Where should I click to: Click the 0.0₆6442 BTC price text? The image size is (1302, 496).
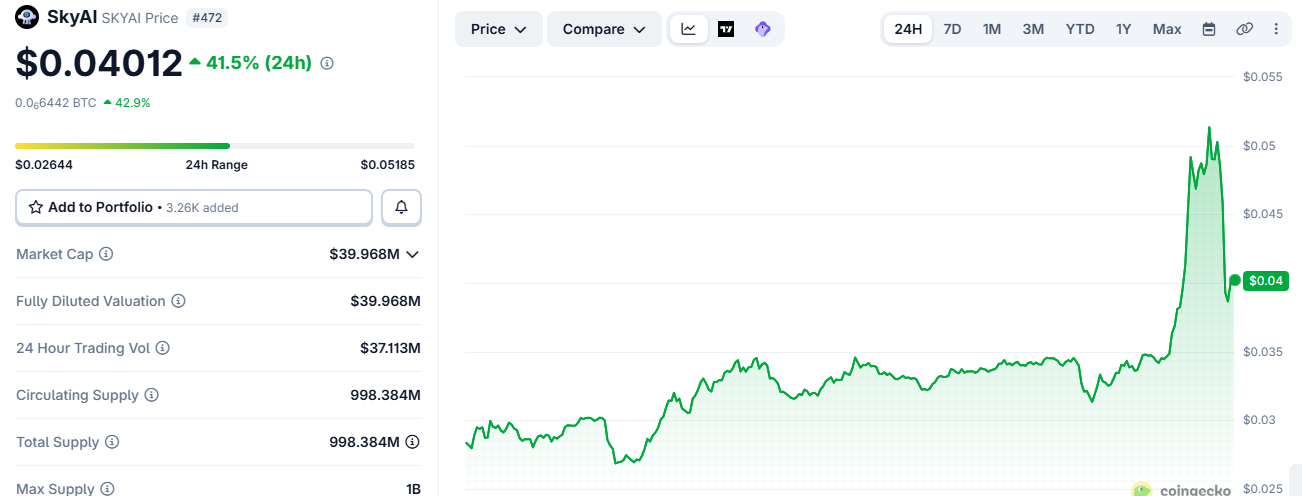click(56, 102)
